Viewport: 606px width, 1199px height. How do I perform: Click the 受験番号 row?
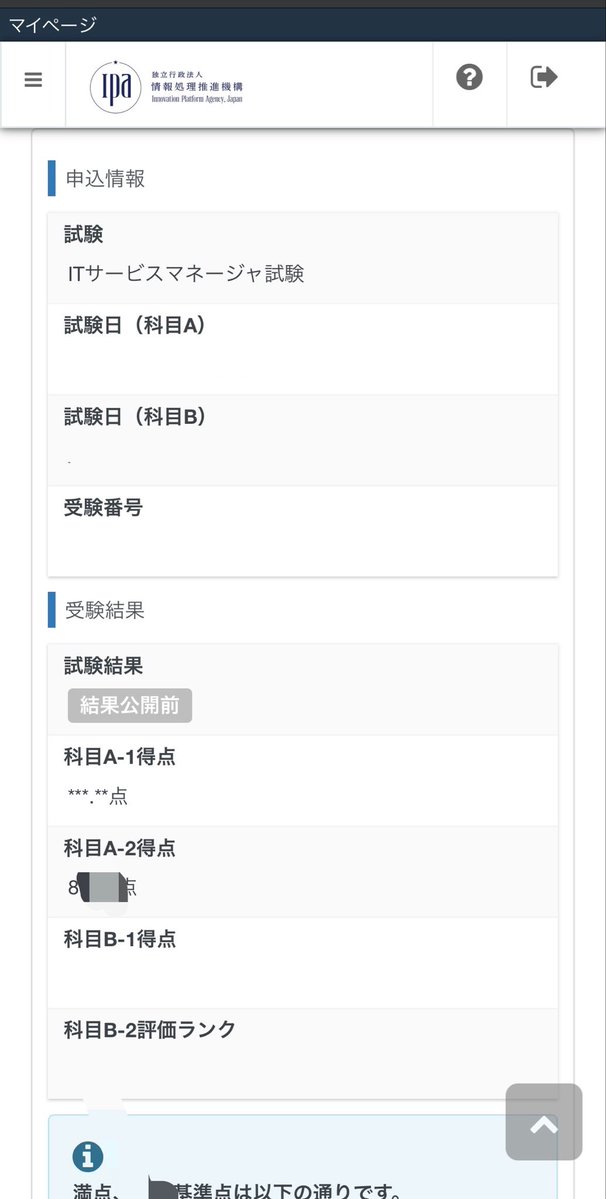pos(303,531)
